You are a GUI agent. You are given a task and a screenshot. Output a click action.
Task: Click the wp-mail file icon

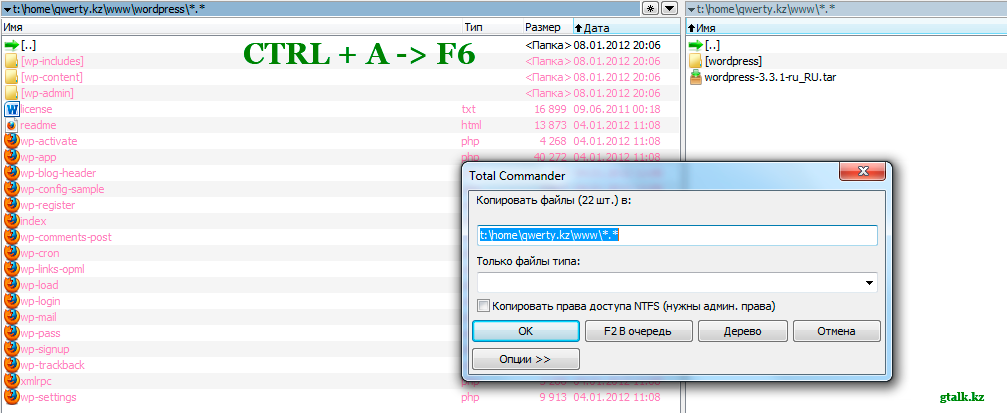pos(12,317)
